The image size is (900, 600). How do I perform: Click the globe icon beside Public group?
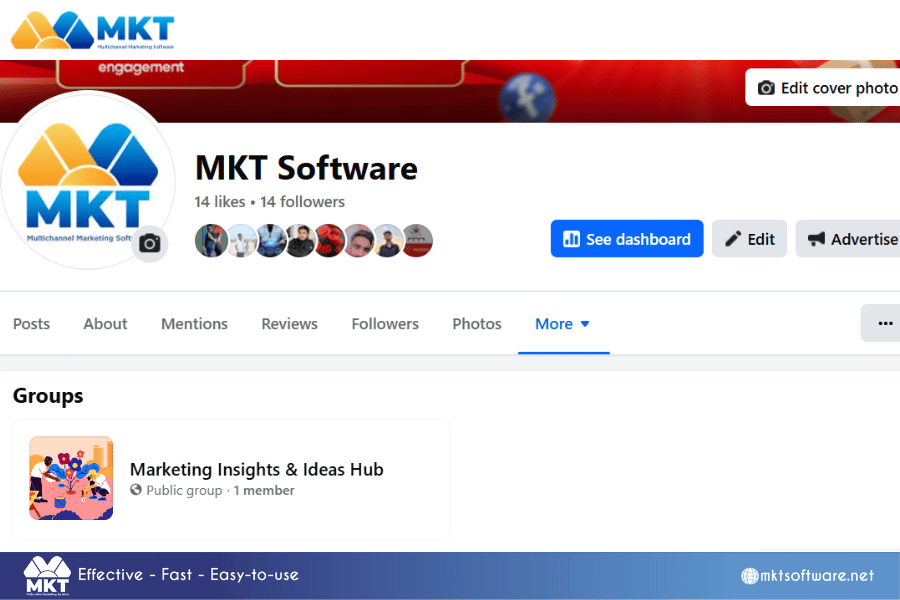(136, 490)
